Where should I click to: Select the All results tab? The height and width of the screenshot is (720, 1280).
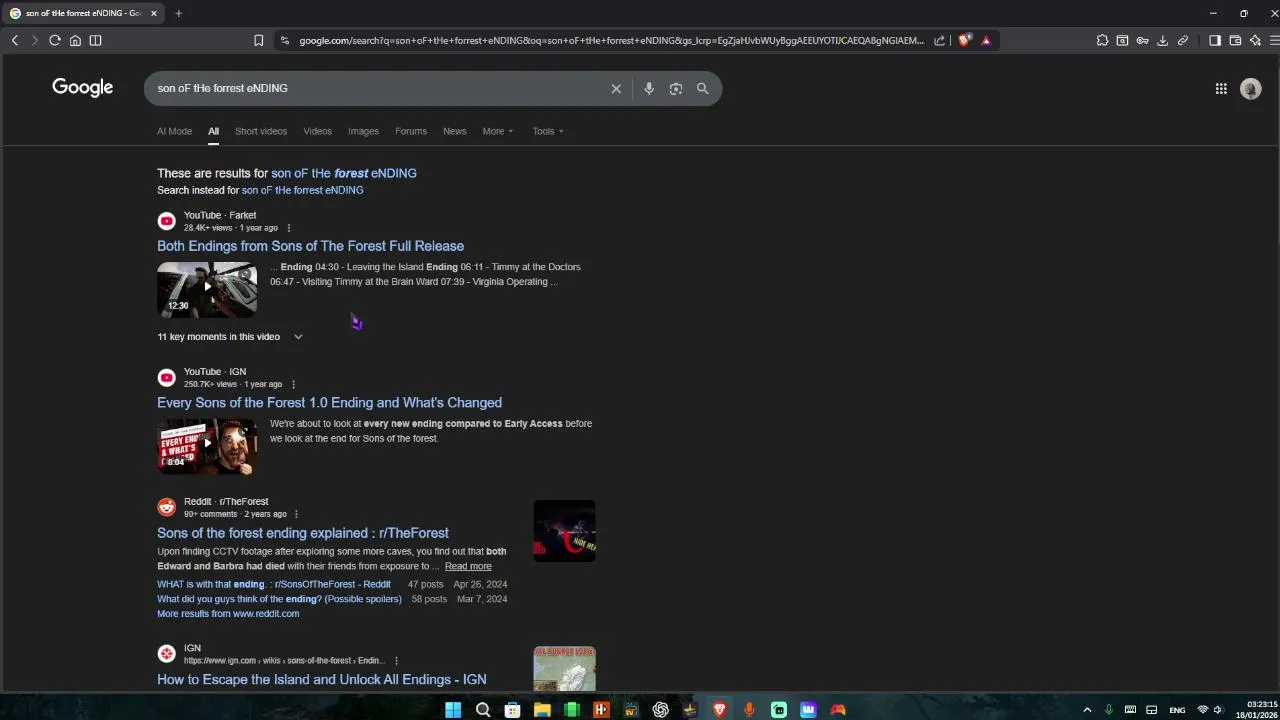click(213, 131)
